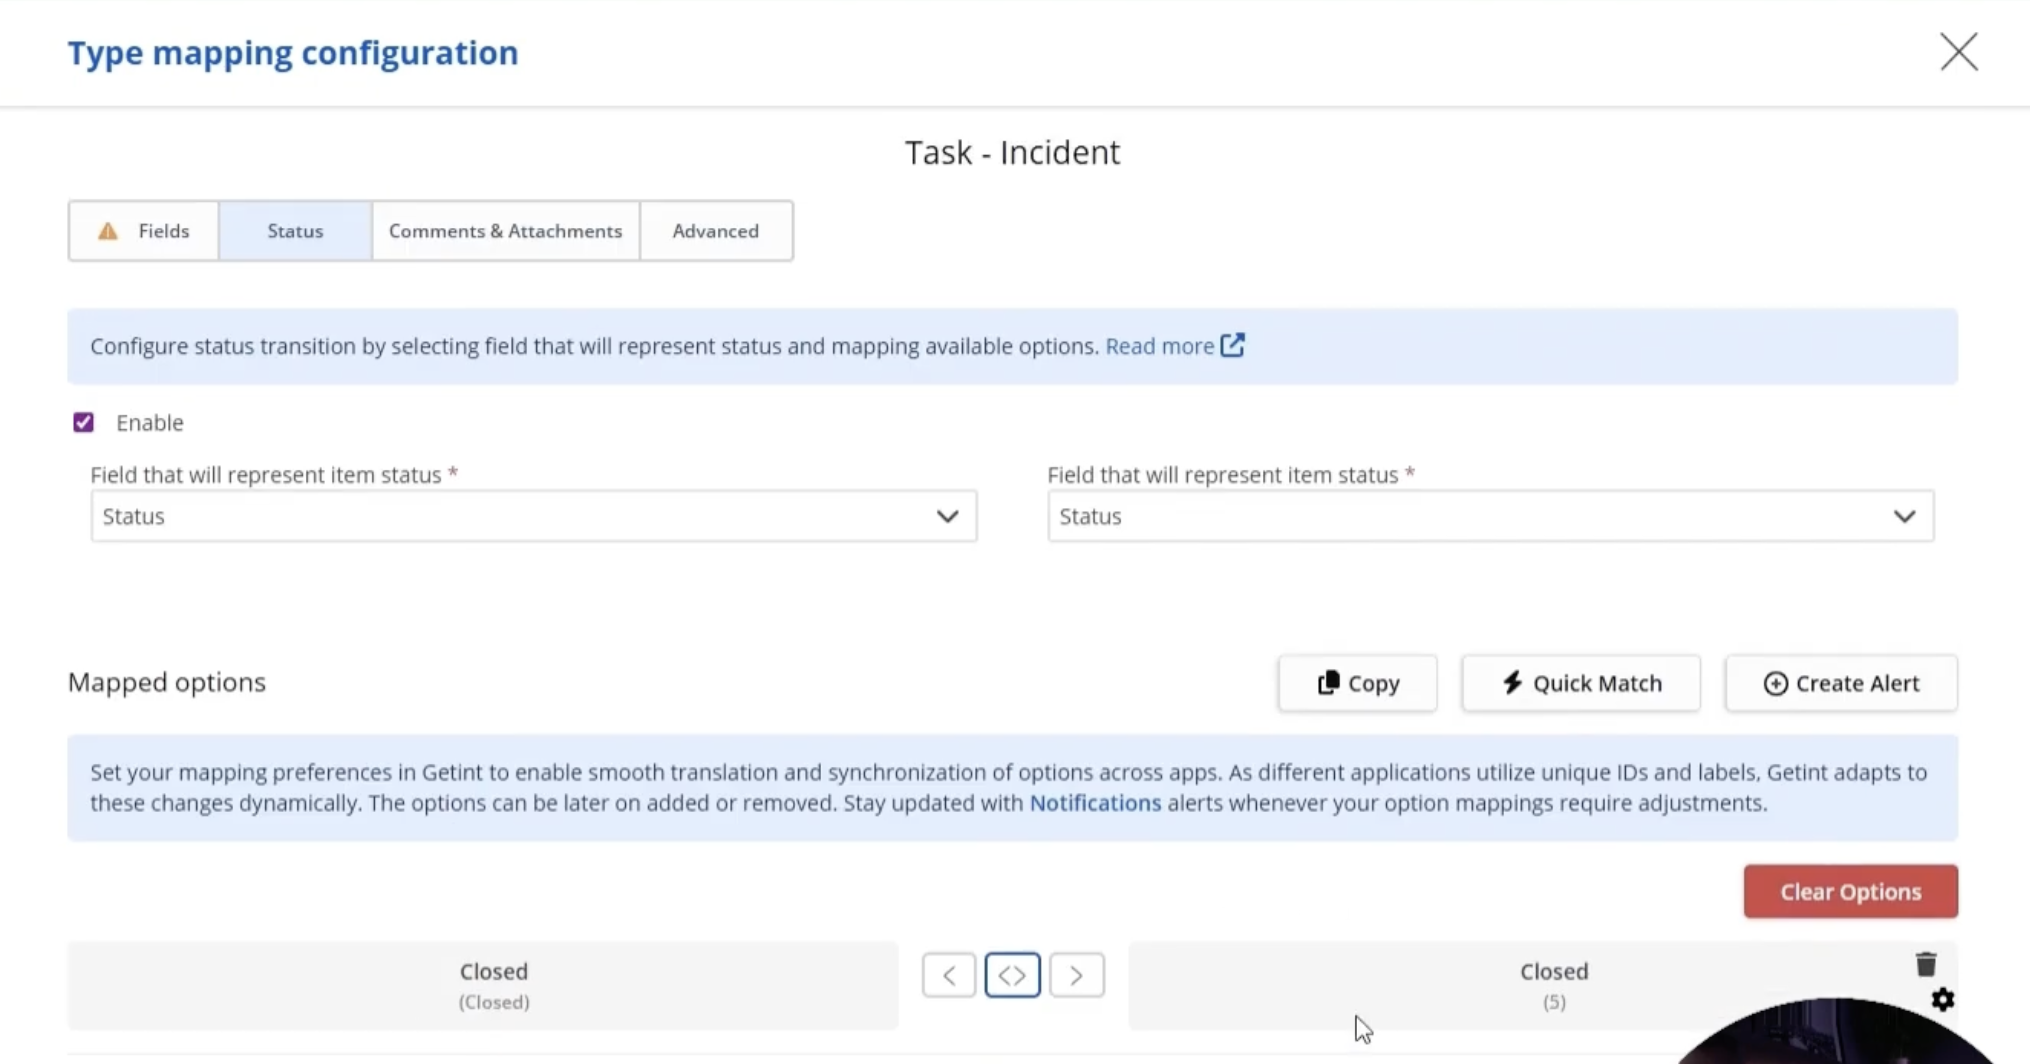Open the Notifications link
Viewport: 2030px width, 1064px height.
[1095, 803]
